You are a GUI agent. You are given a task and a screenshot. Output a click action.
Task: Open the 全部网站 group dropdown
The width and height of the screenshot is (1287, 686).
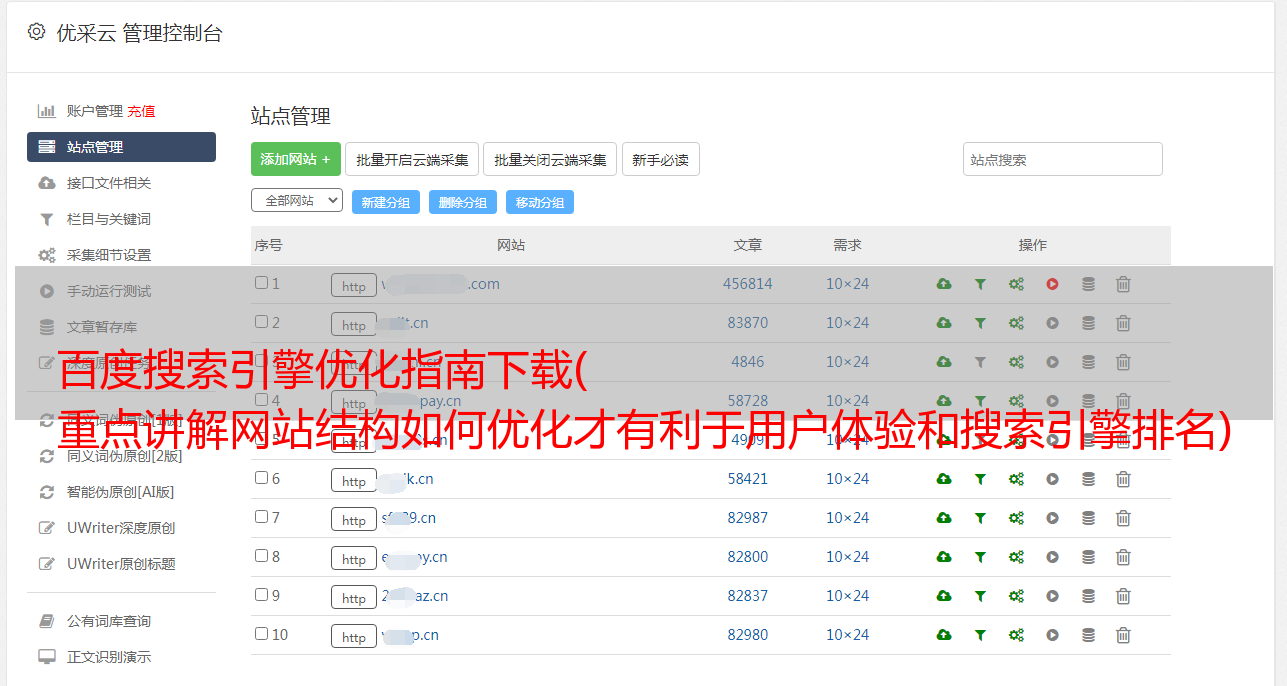297,201
